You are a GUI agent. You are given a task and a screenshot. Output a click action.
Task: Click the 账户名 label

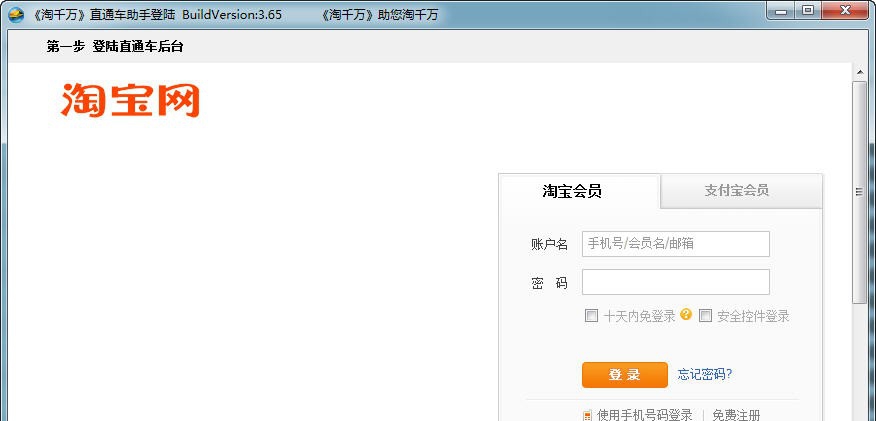coord(549,245)
